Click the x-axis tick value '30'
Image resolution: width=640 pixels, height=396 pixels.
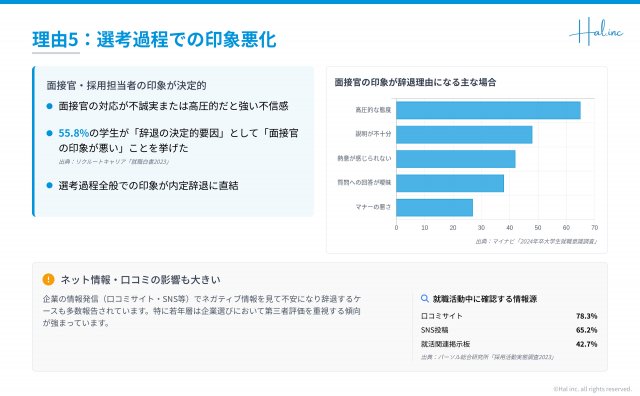tap(481, 228)
